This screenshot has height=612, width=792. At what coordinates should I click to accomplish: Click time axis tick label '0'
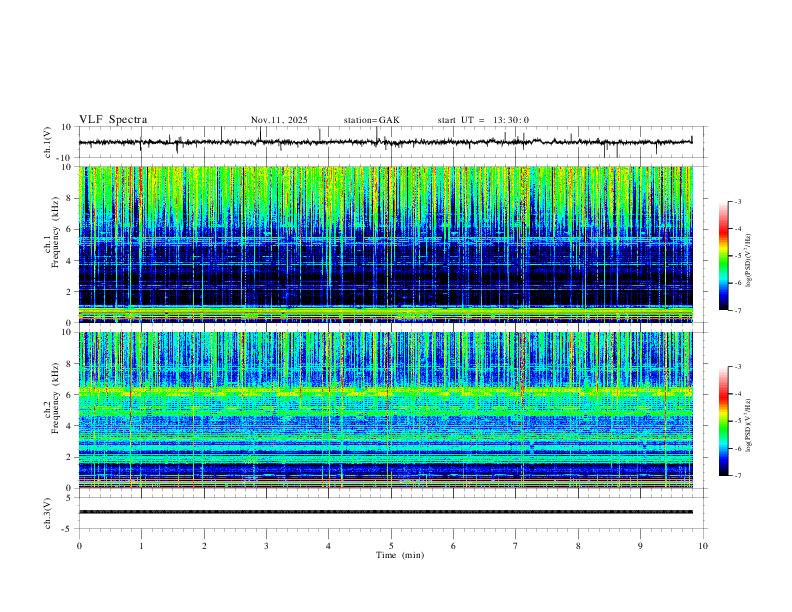(x=79, y=546)
